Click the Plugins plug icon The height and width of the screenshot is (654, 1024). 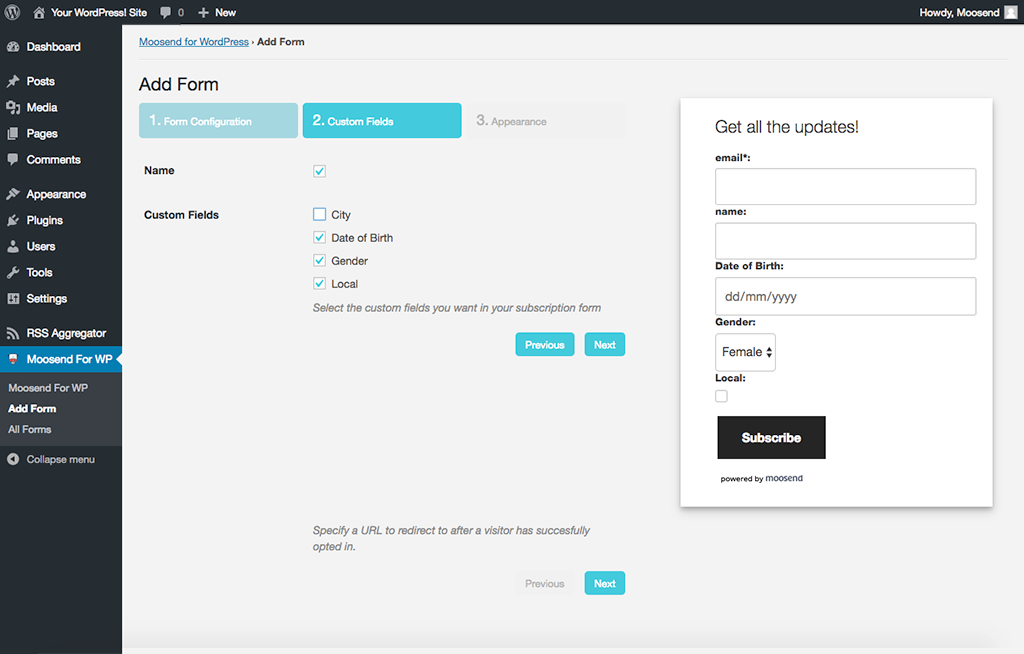pyautogui.click(x=13, y=220)
